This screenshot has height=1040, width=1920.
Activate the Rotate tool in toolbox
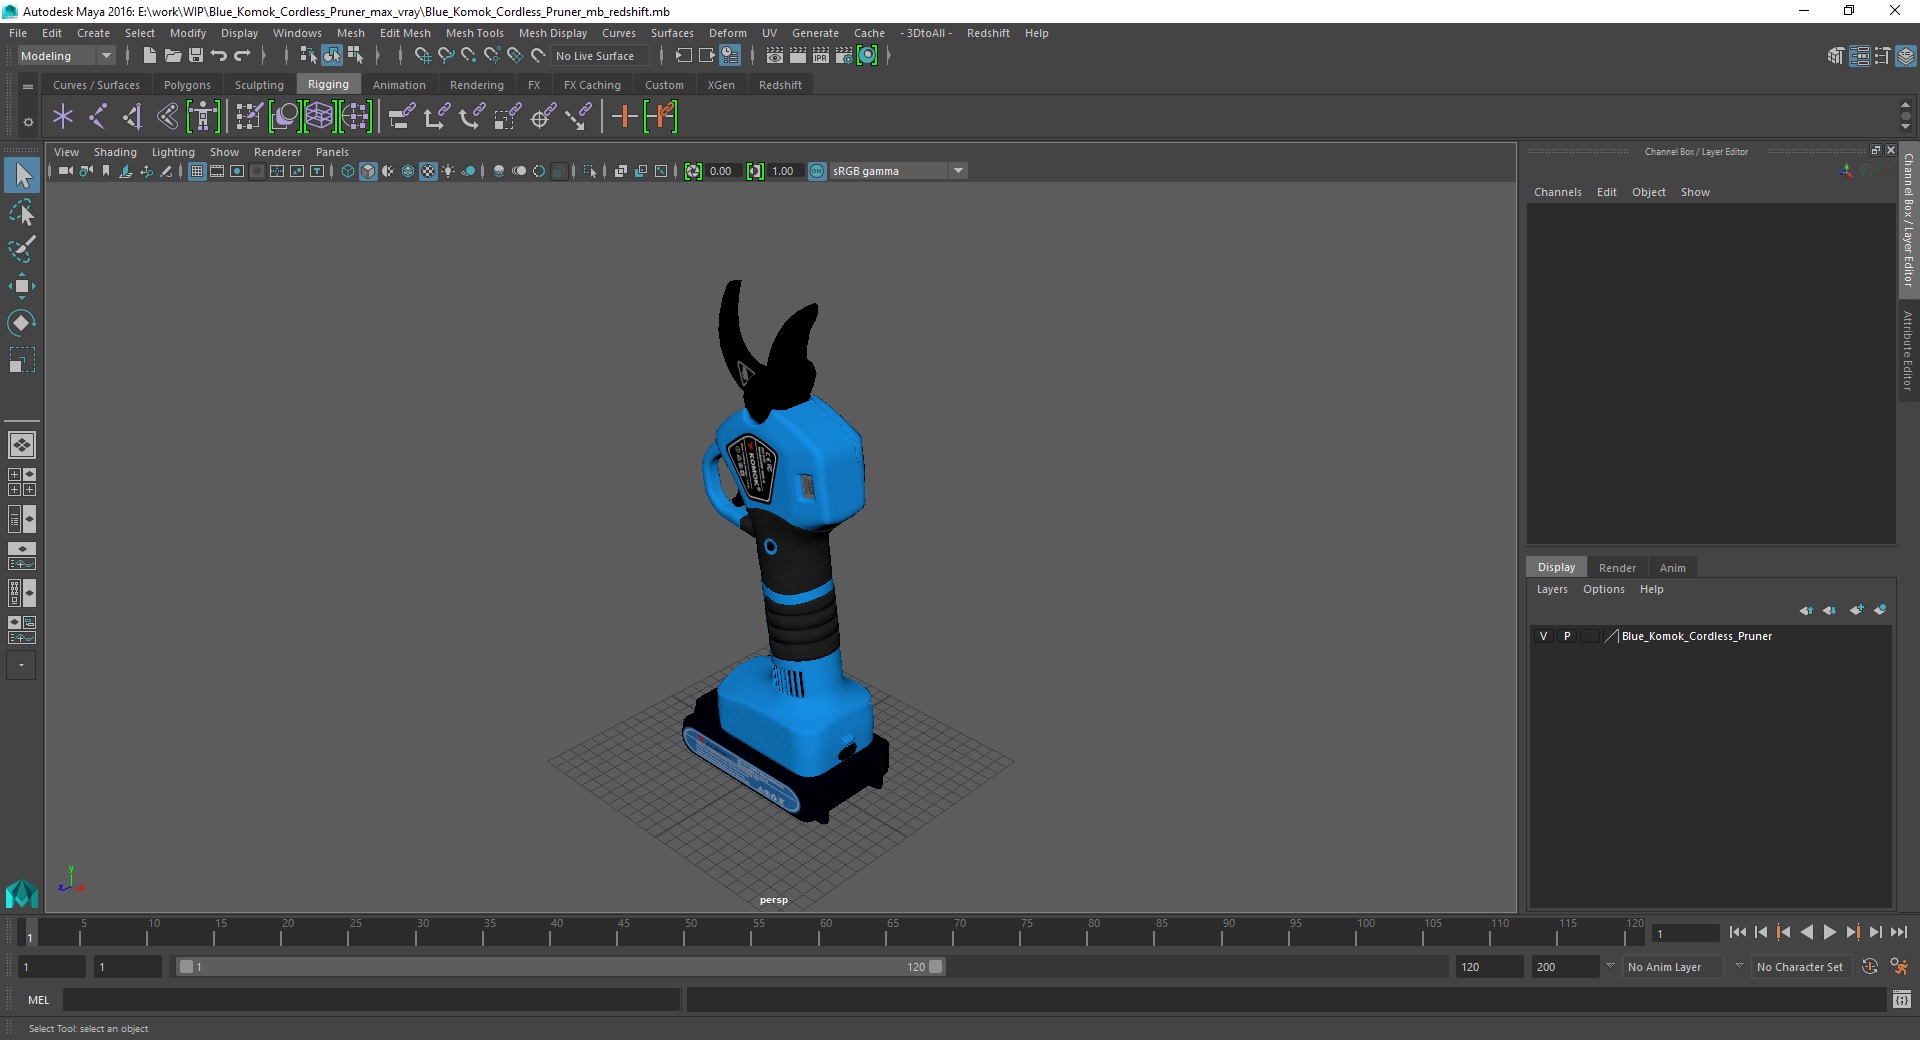[22, 322]
